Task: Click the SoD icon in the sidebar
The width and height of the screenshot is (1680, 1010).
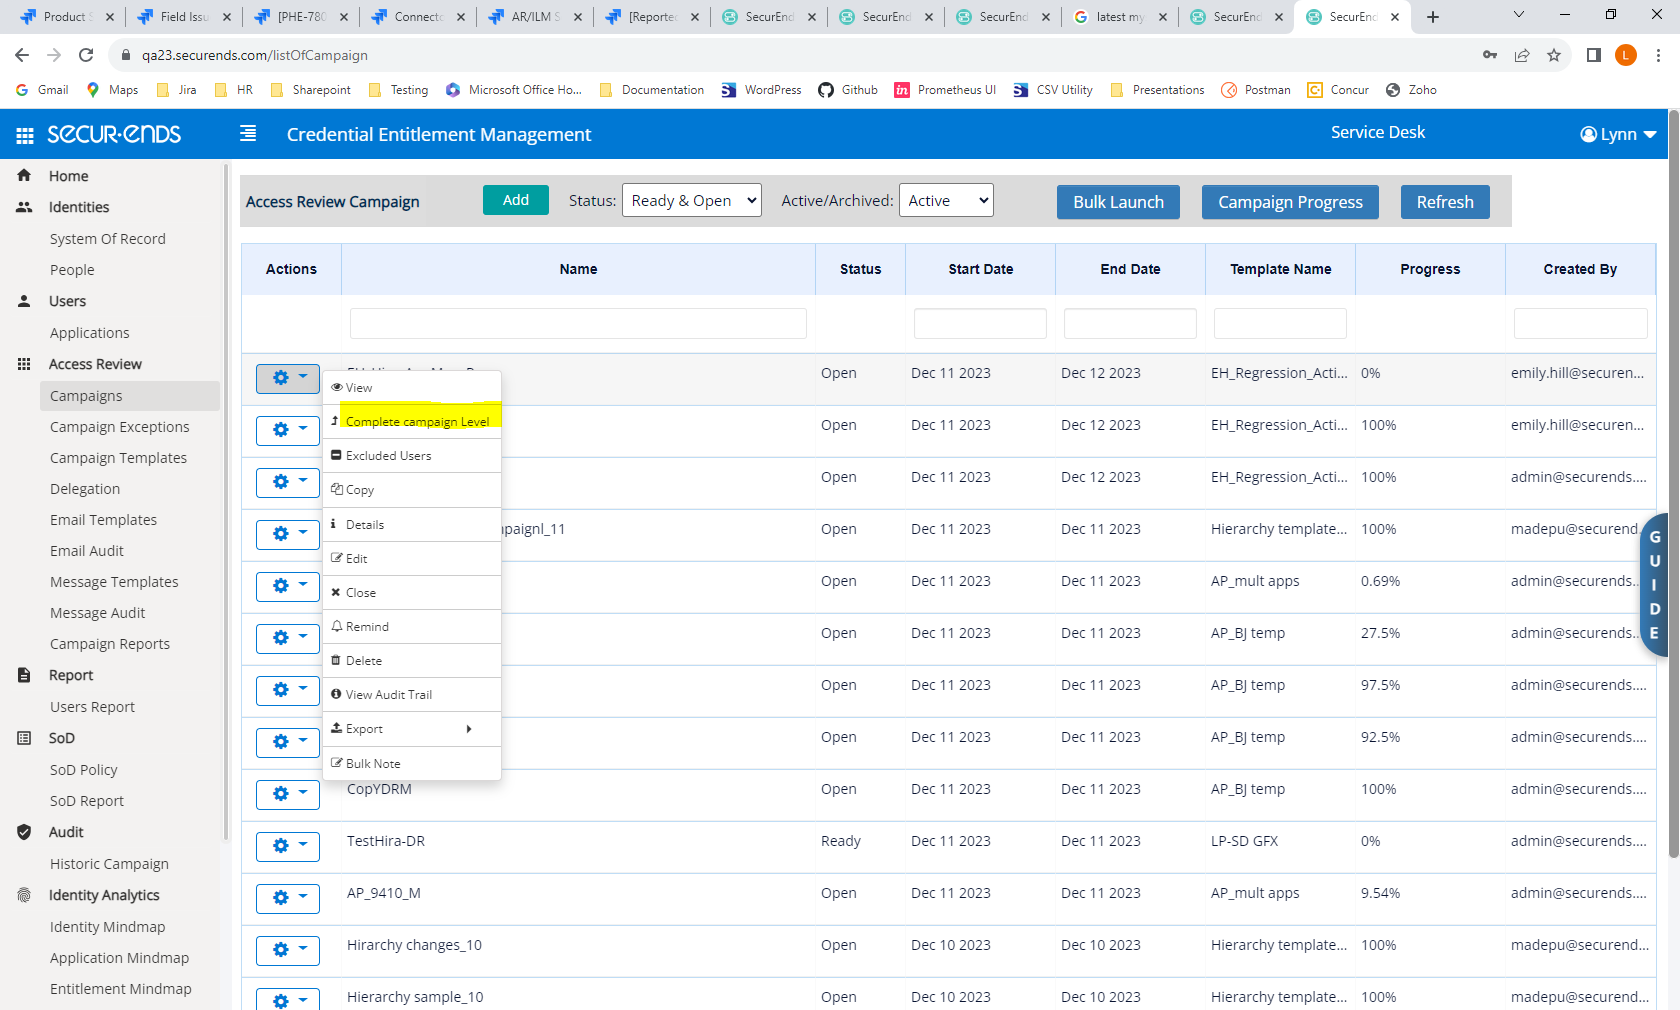Action: coord(23,738)
